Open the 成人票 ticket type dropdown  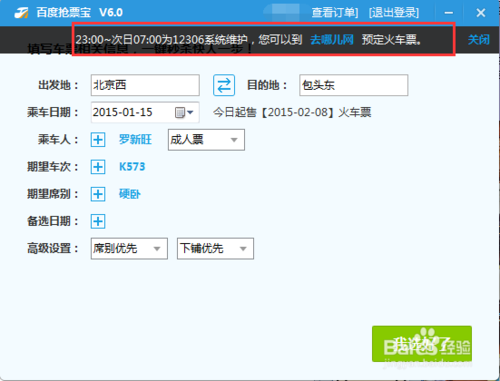point(206,140)
